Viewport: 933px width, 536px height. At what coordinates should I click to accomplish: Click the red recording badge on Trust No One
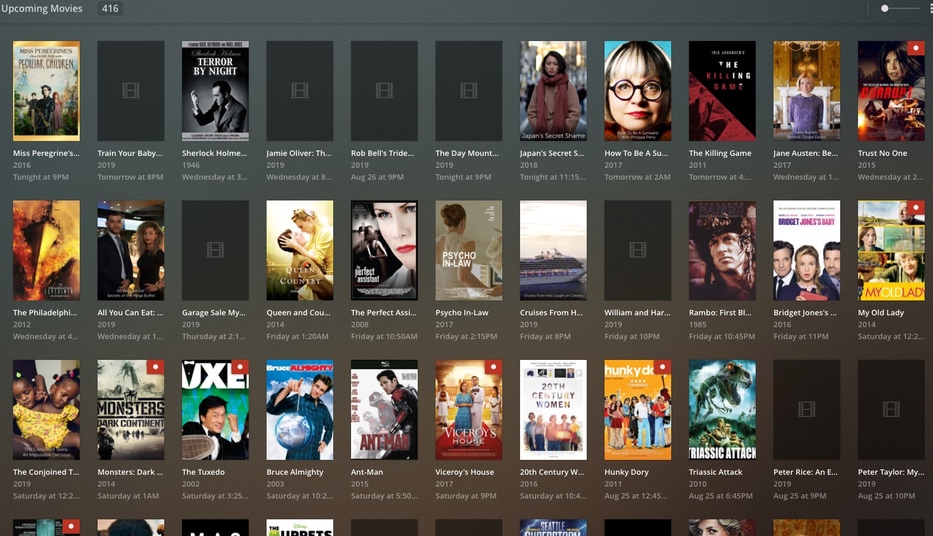pos(916,48)
